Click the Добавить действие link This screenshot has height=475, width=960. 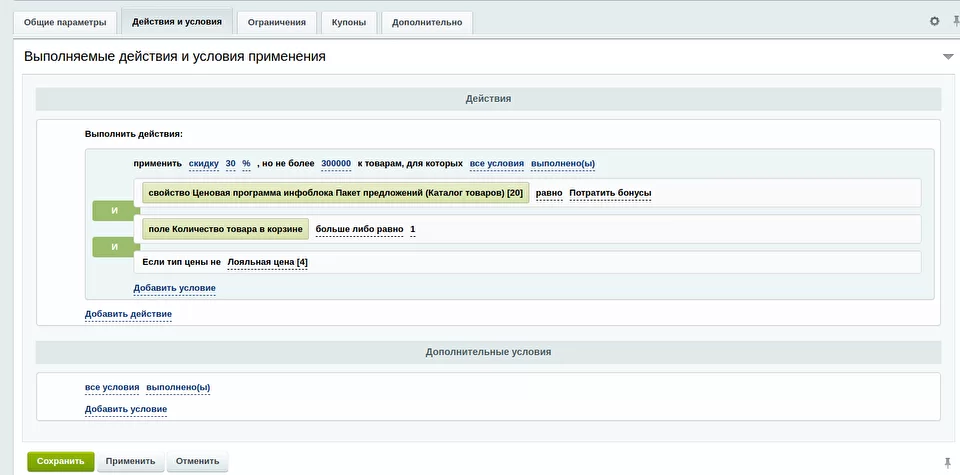coord(129,315)
